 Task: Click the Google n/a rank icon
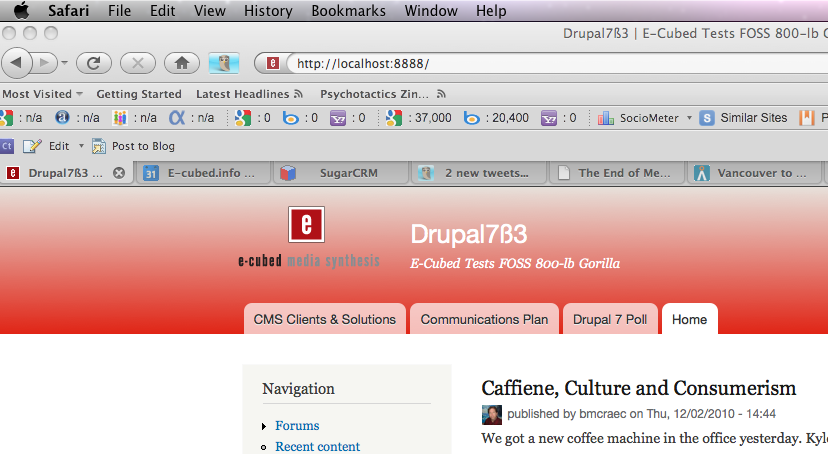(6, 118)
